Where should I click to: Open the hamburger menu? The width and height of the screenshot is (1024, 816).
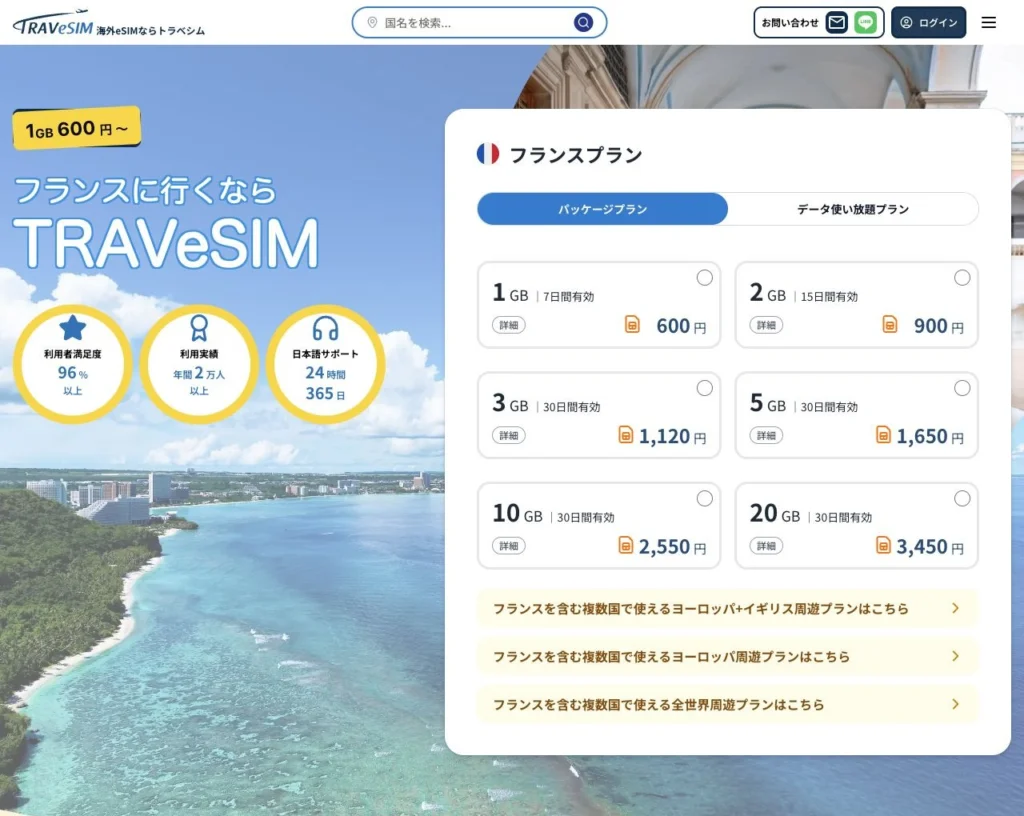point(989,23)
